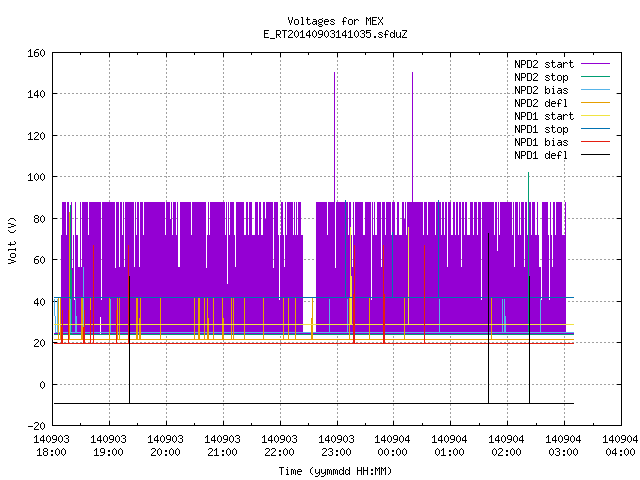The height and width of the screenshot is (480, 640).
Task: Click the y-axis tick value 120
Action: [x=36, y=136]
